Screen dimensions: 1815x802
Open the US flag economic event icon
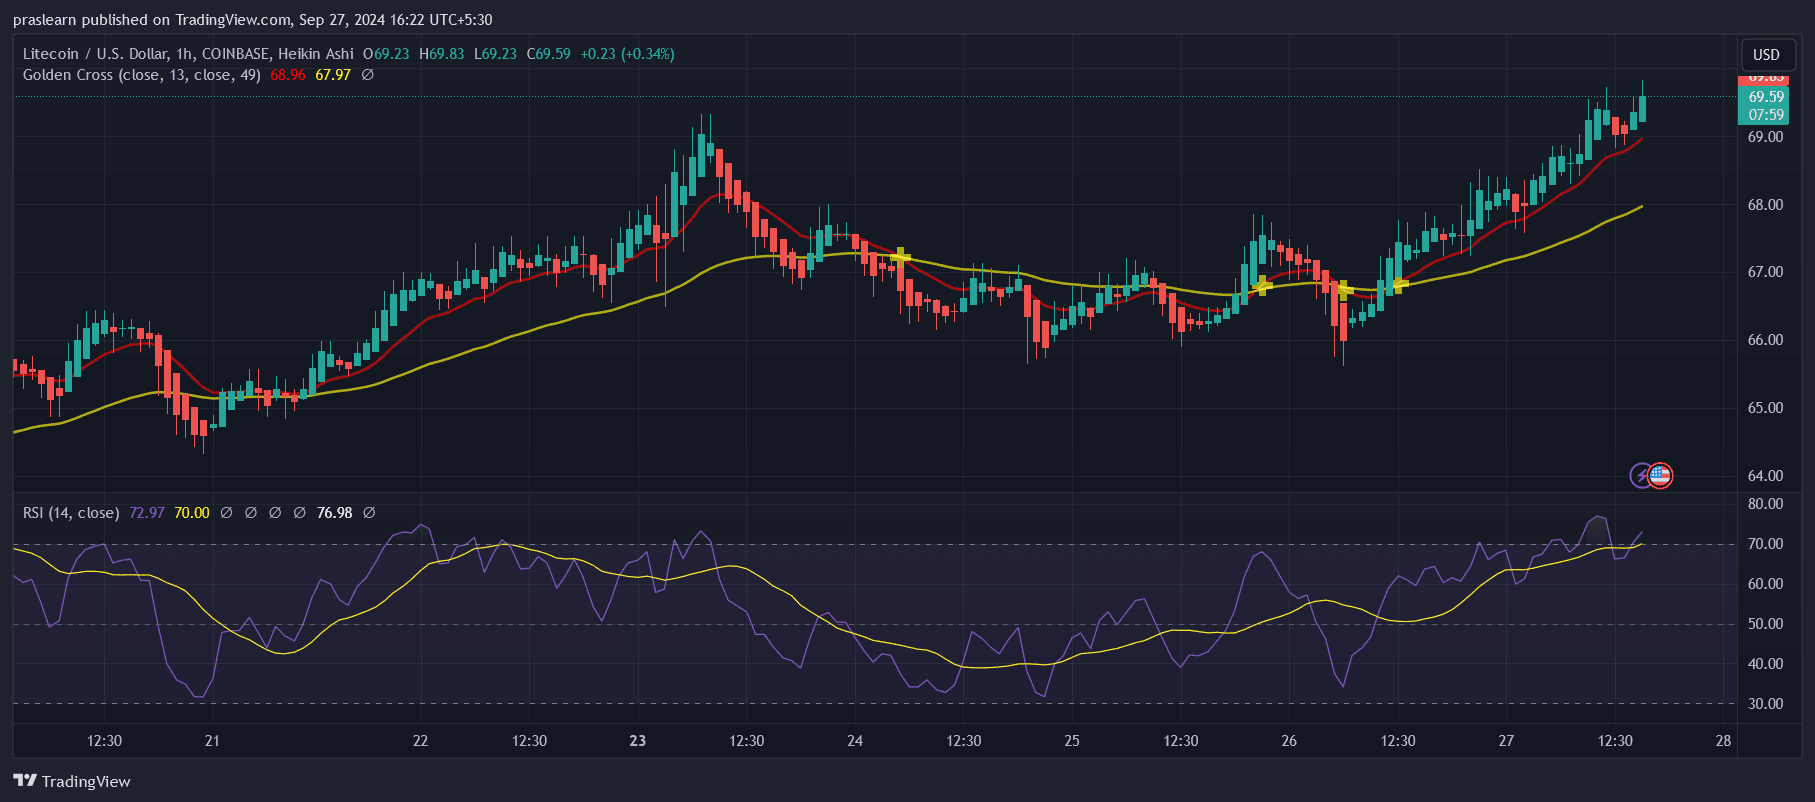pos(1660,475)
